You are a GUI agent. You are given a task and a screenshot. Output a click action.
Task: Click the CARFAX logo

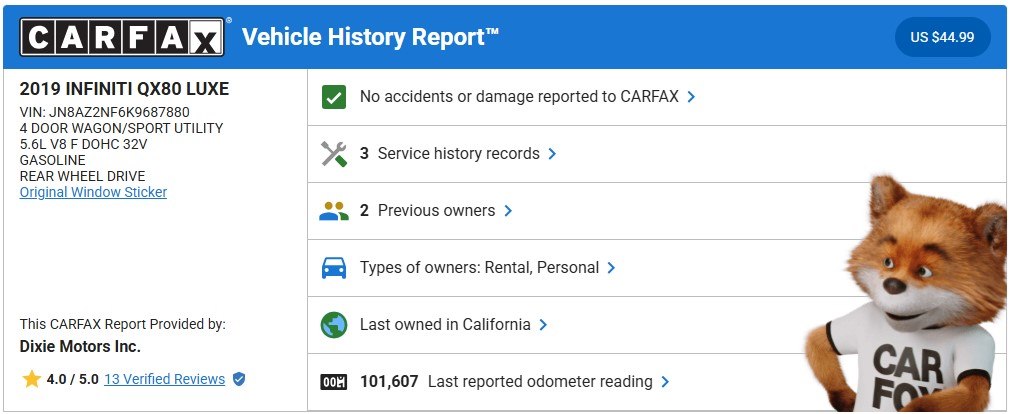coord(122,37)
